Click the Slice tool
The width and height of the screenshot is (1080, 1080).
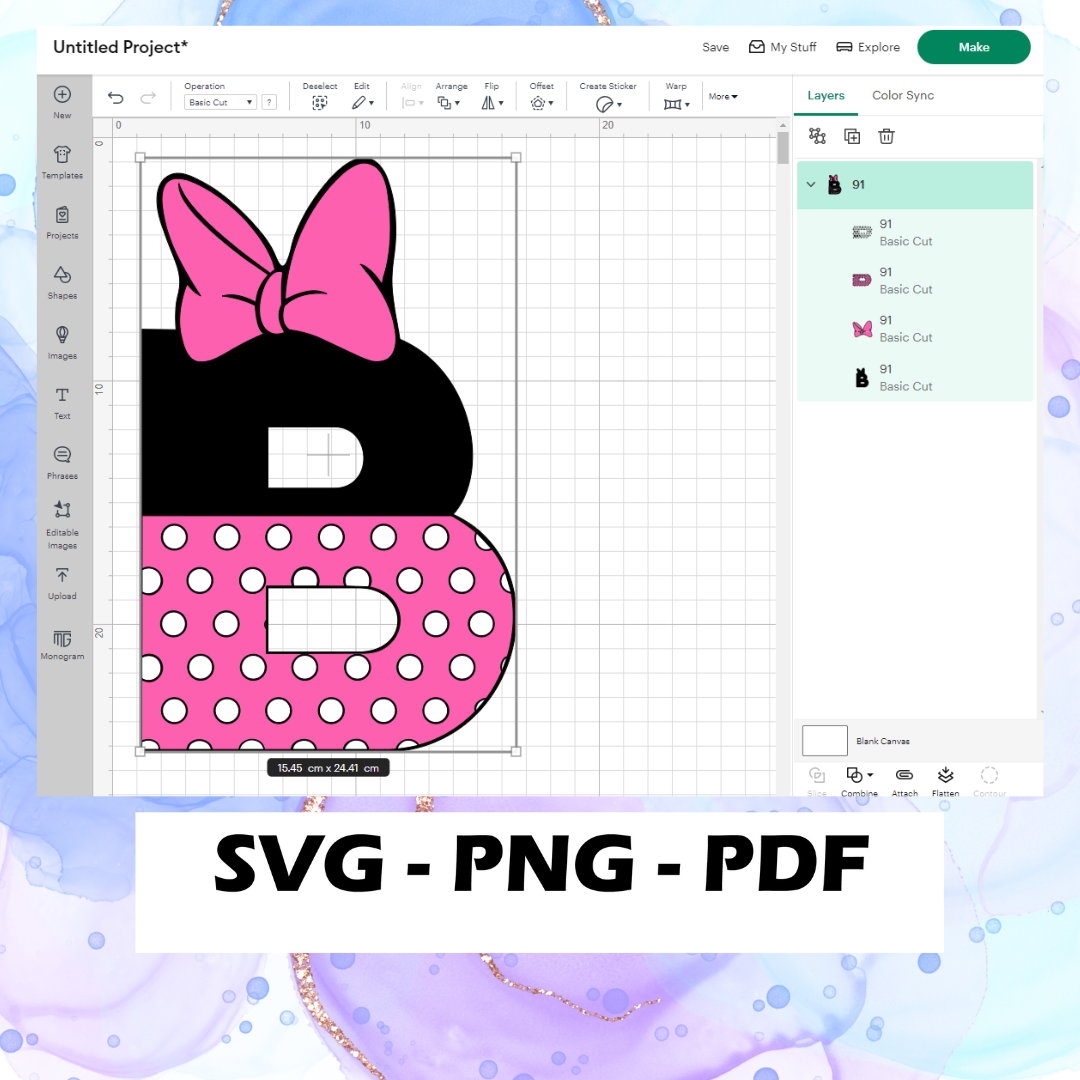coord(817,781)
